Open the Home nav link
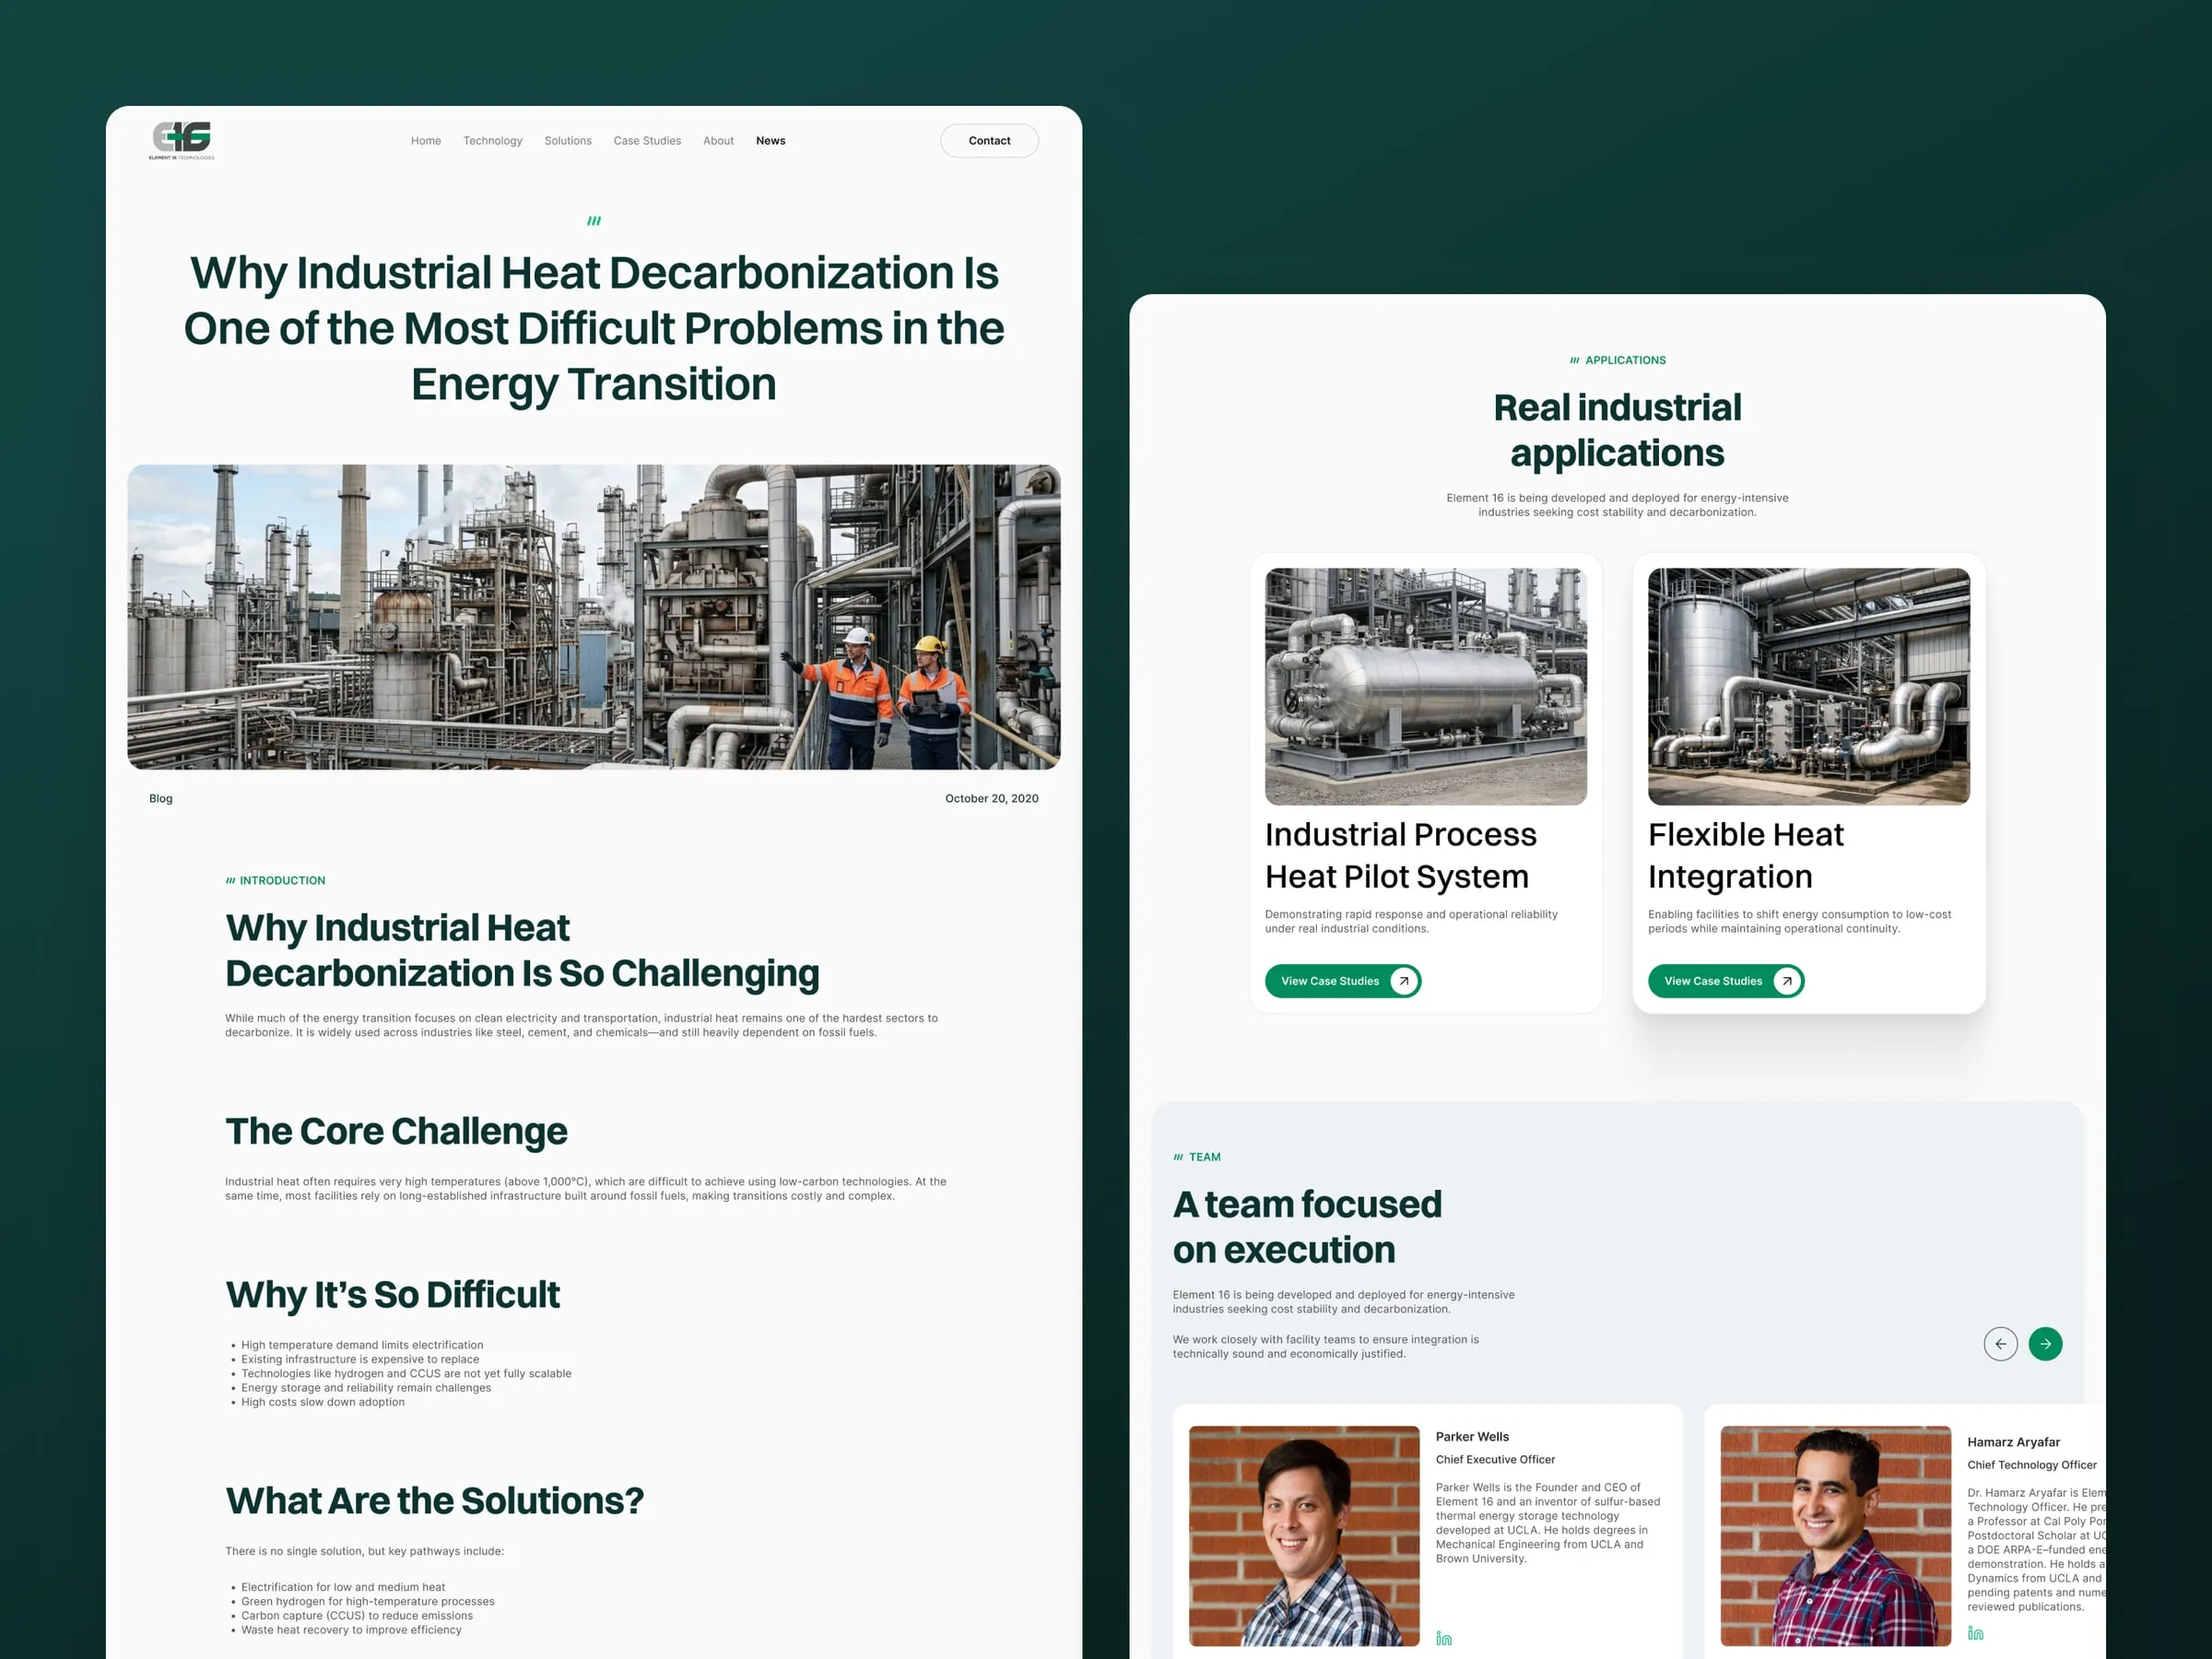The width and height of the screenshot is (2212, 1659). click(426, 141)
